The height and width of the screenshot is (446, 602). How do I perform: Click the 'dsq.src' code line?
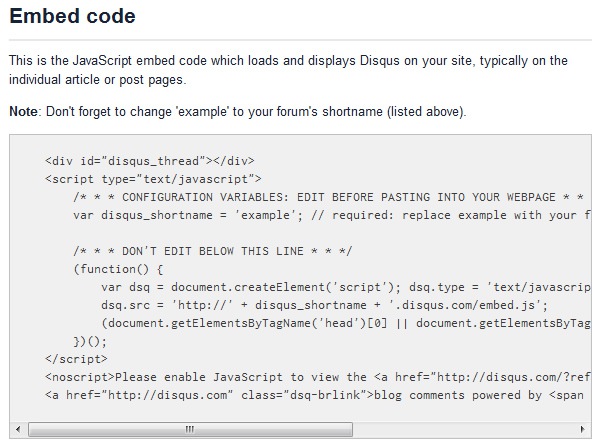click(x=324, y=305)
